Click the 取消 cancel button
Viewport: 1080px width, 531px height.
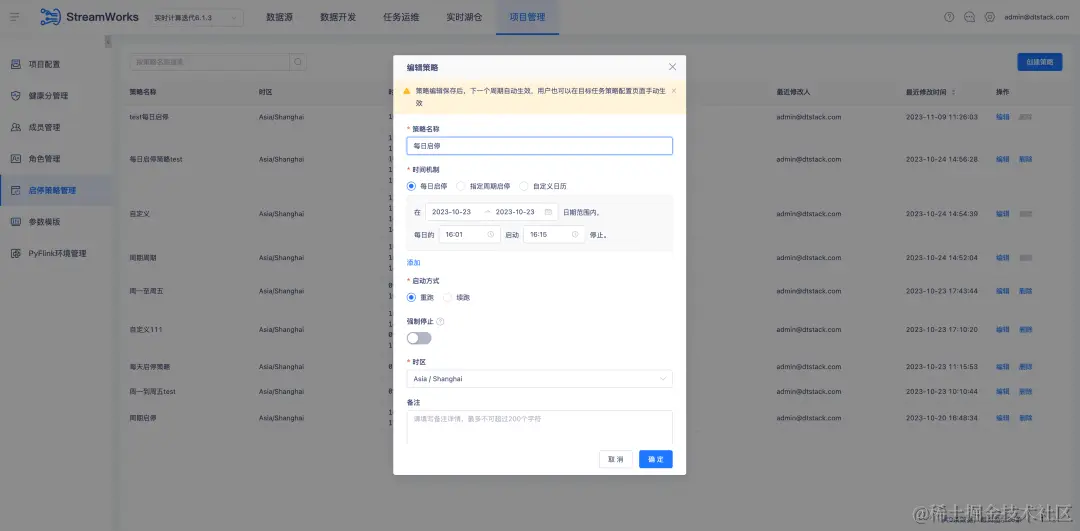click(x=616, y=459)
